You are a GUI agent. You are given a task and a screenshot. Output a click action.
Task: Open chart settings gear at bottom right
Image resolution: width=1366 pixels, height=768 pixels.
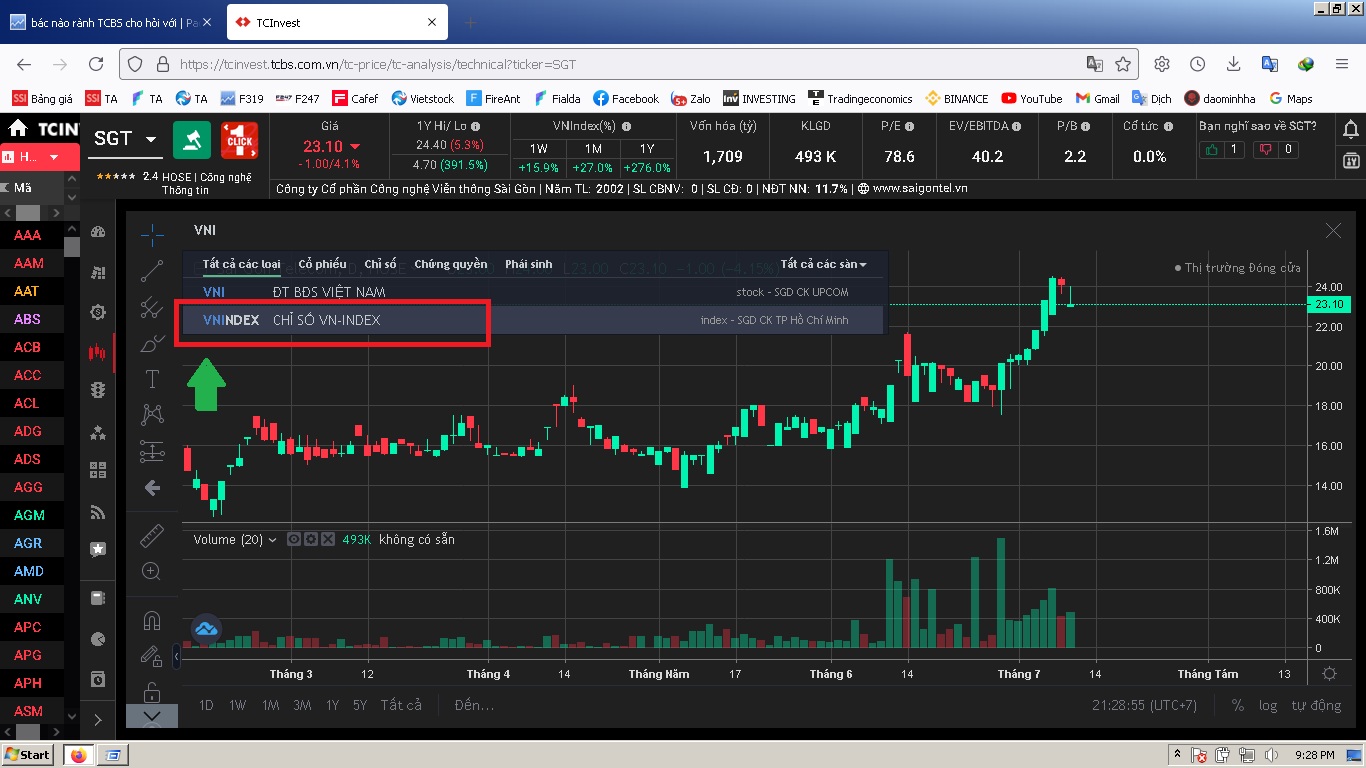click(x=1329, y=674)
